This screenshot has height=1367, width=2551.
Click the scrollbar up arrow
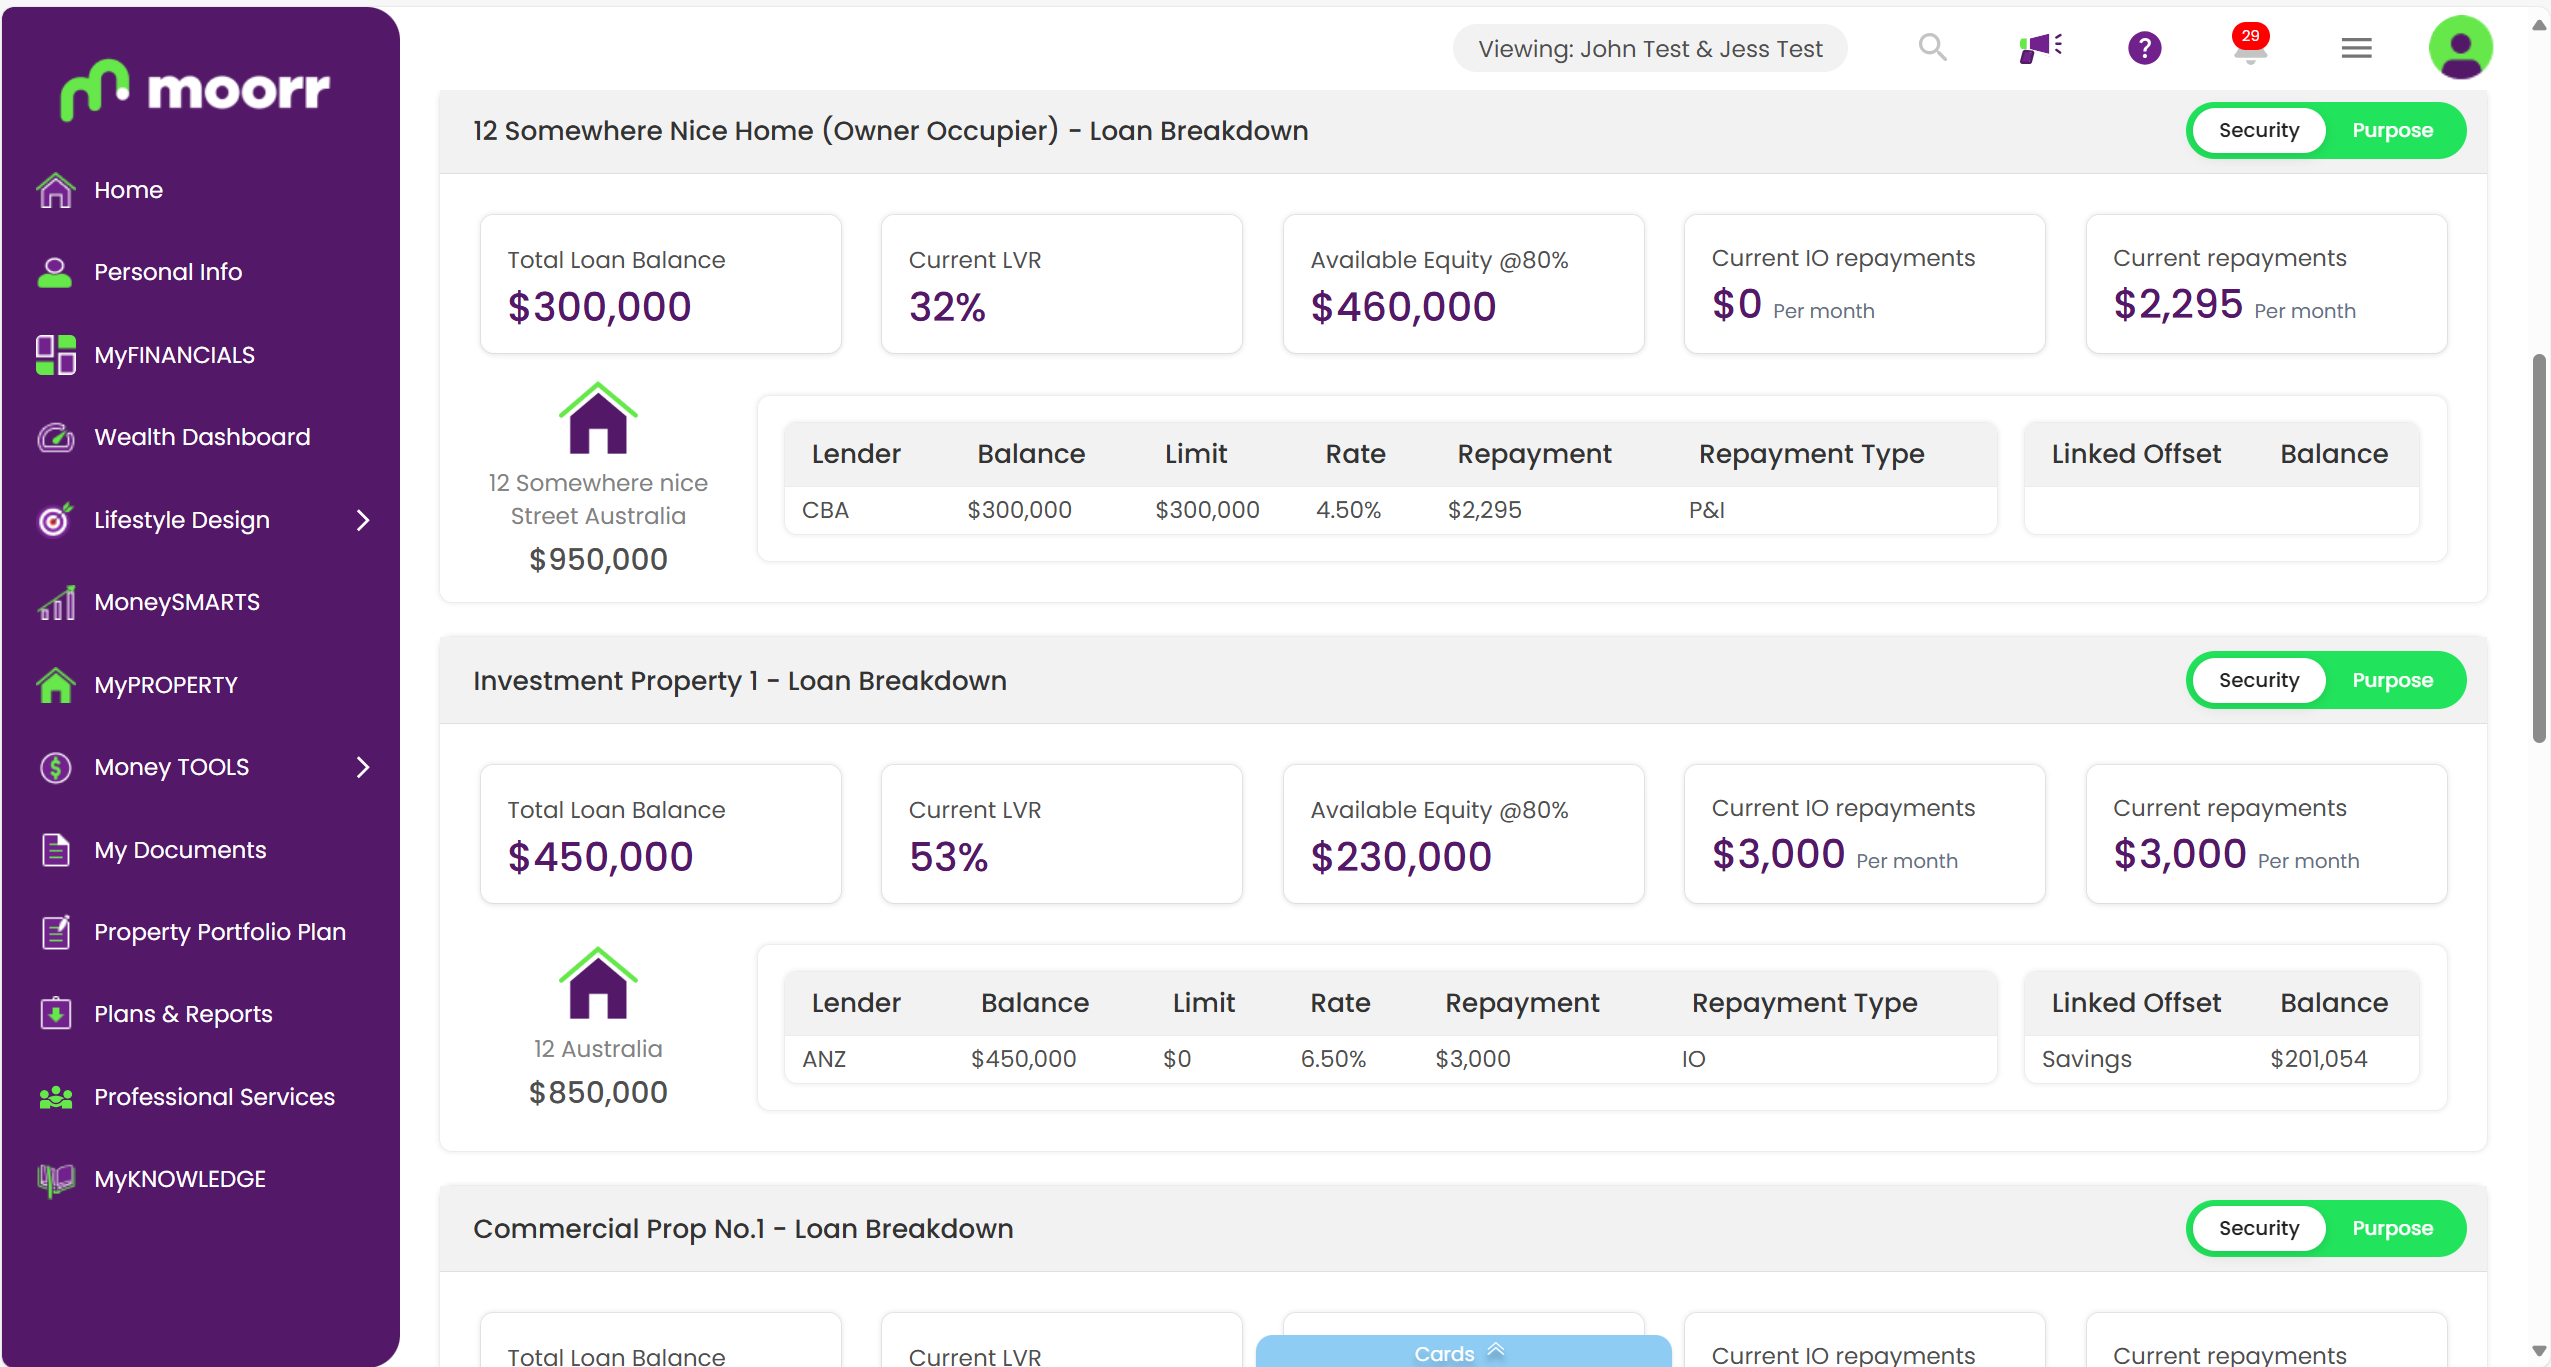click(2538, 25)
